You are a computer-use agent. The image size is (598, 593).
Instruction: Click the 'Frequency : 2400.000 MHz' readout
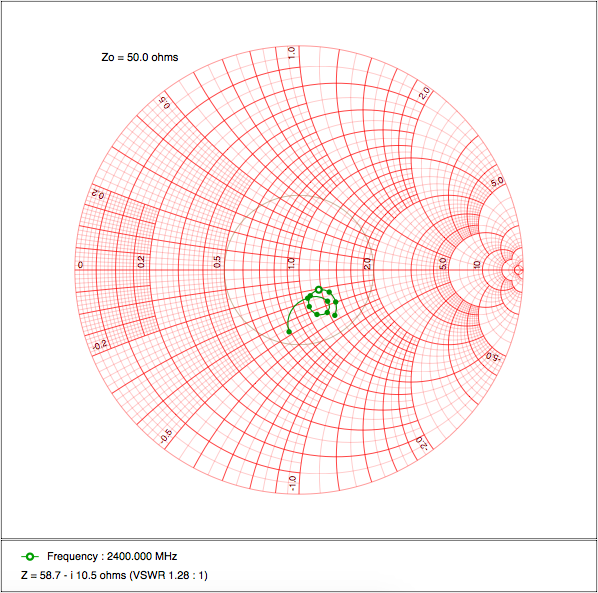(112, 556)
